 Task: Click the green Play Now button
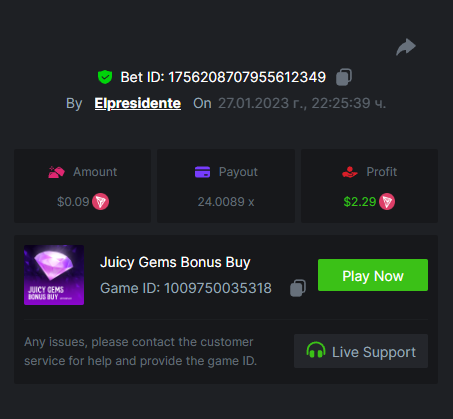click(x=373, y=275)
